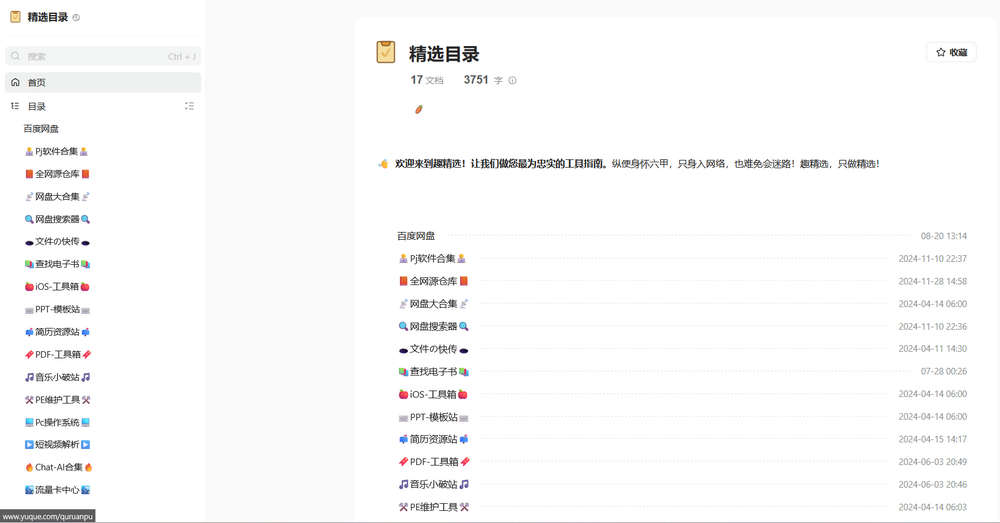Open PE维护工具 in sidebar tree
Viewport: 1000px width, 523px height.
coord(57,400)
